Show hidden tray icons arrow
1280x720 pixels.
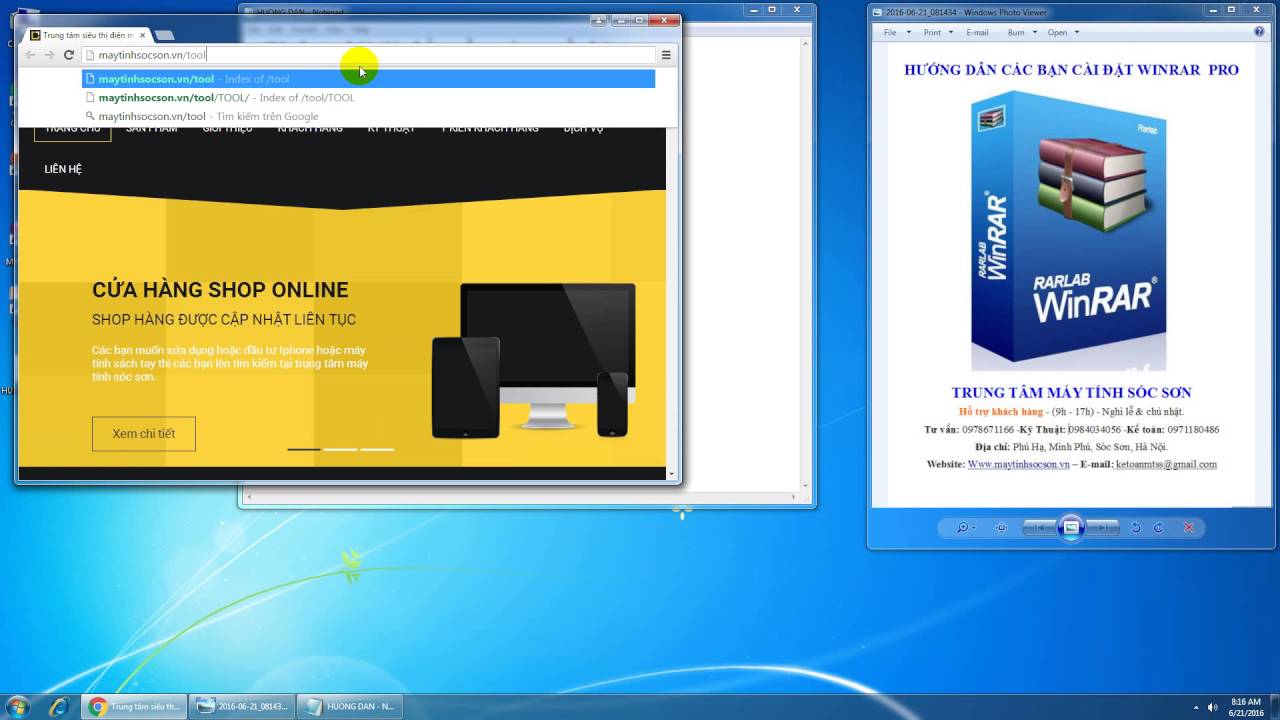1196,707
